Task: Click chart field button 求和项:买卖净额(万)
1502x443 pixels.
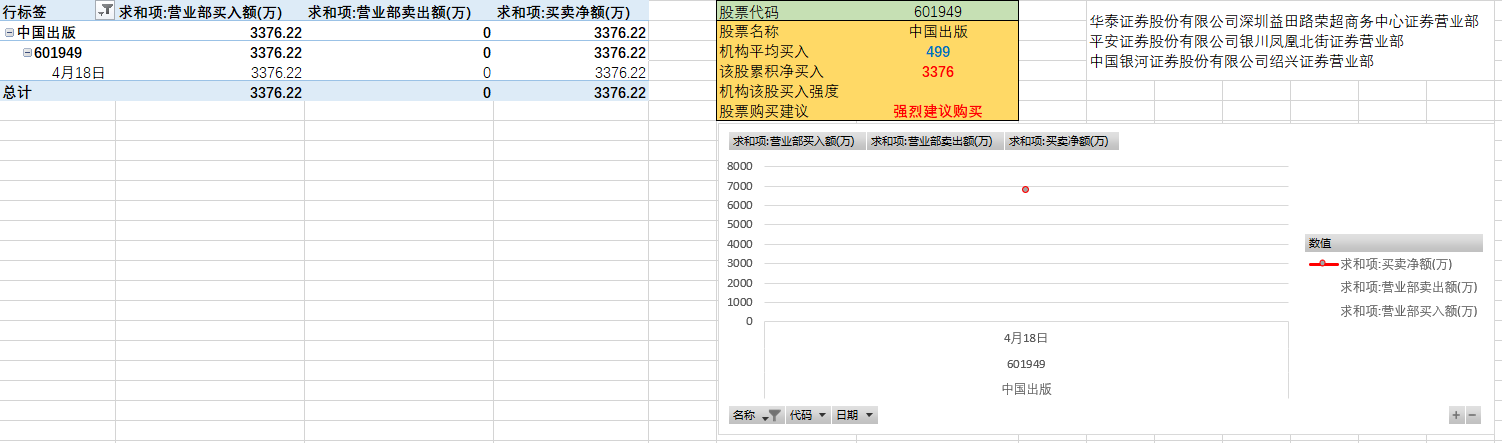Action: point(1061,142)
